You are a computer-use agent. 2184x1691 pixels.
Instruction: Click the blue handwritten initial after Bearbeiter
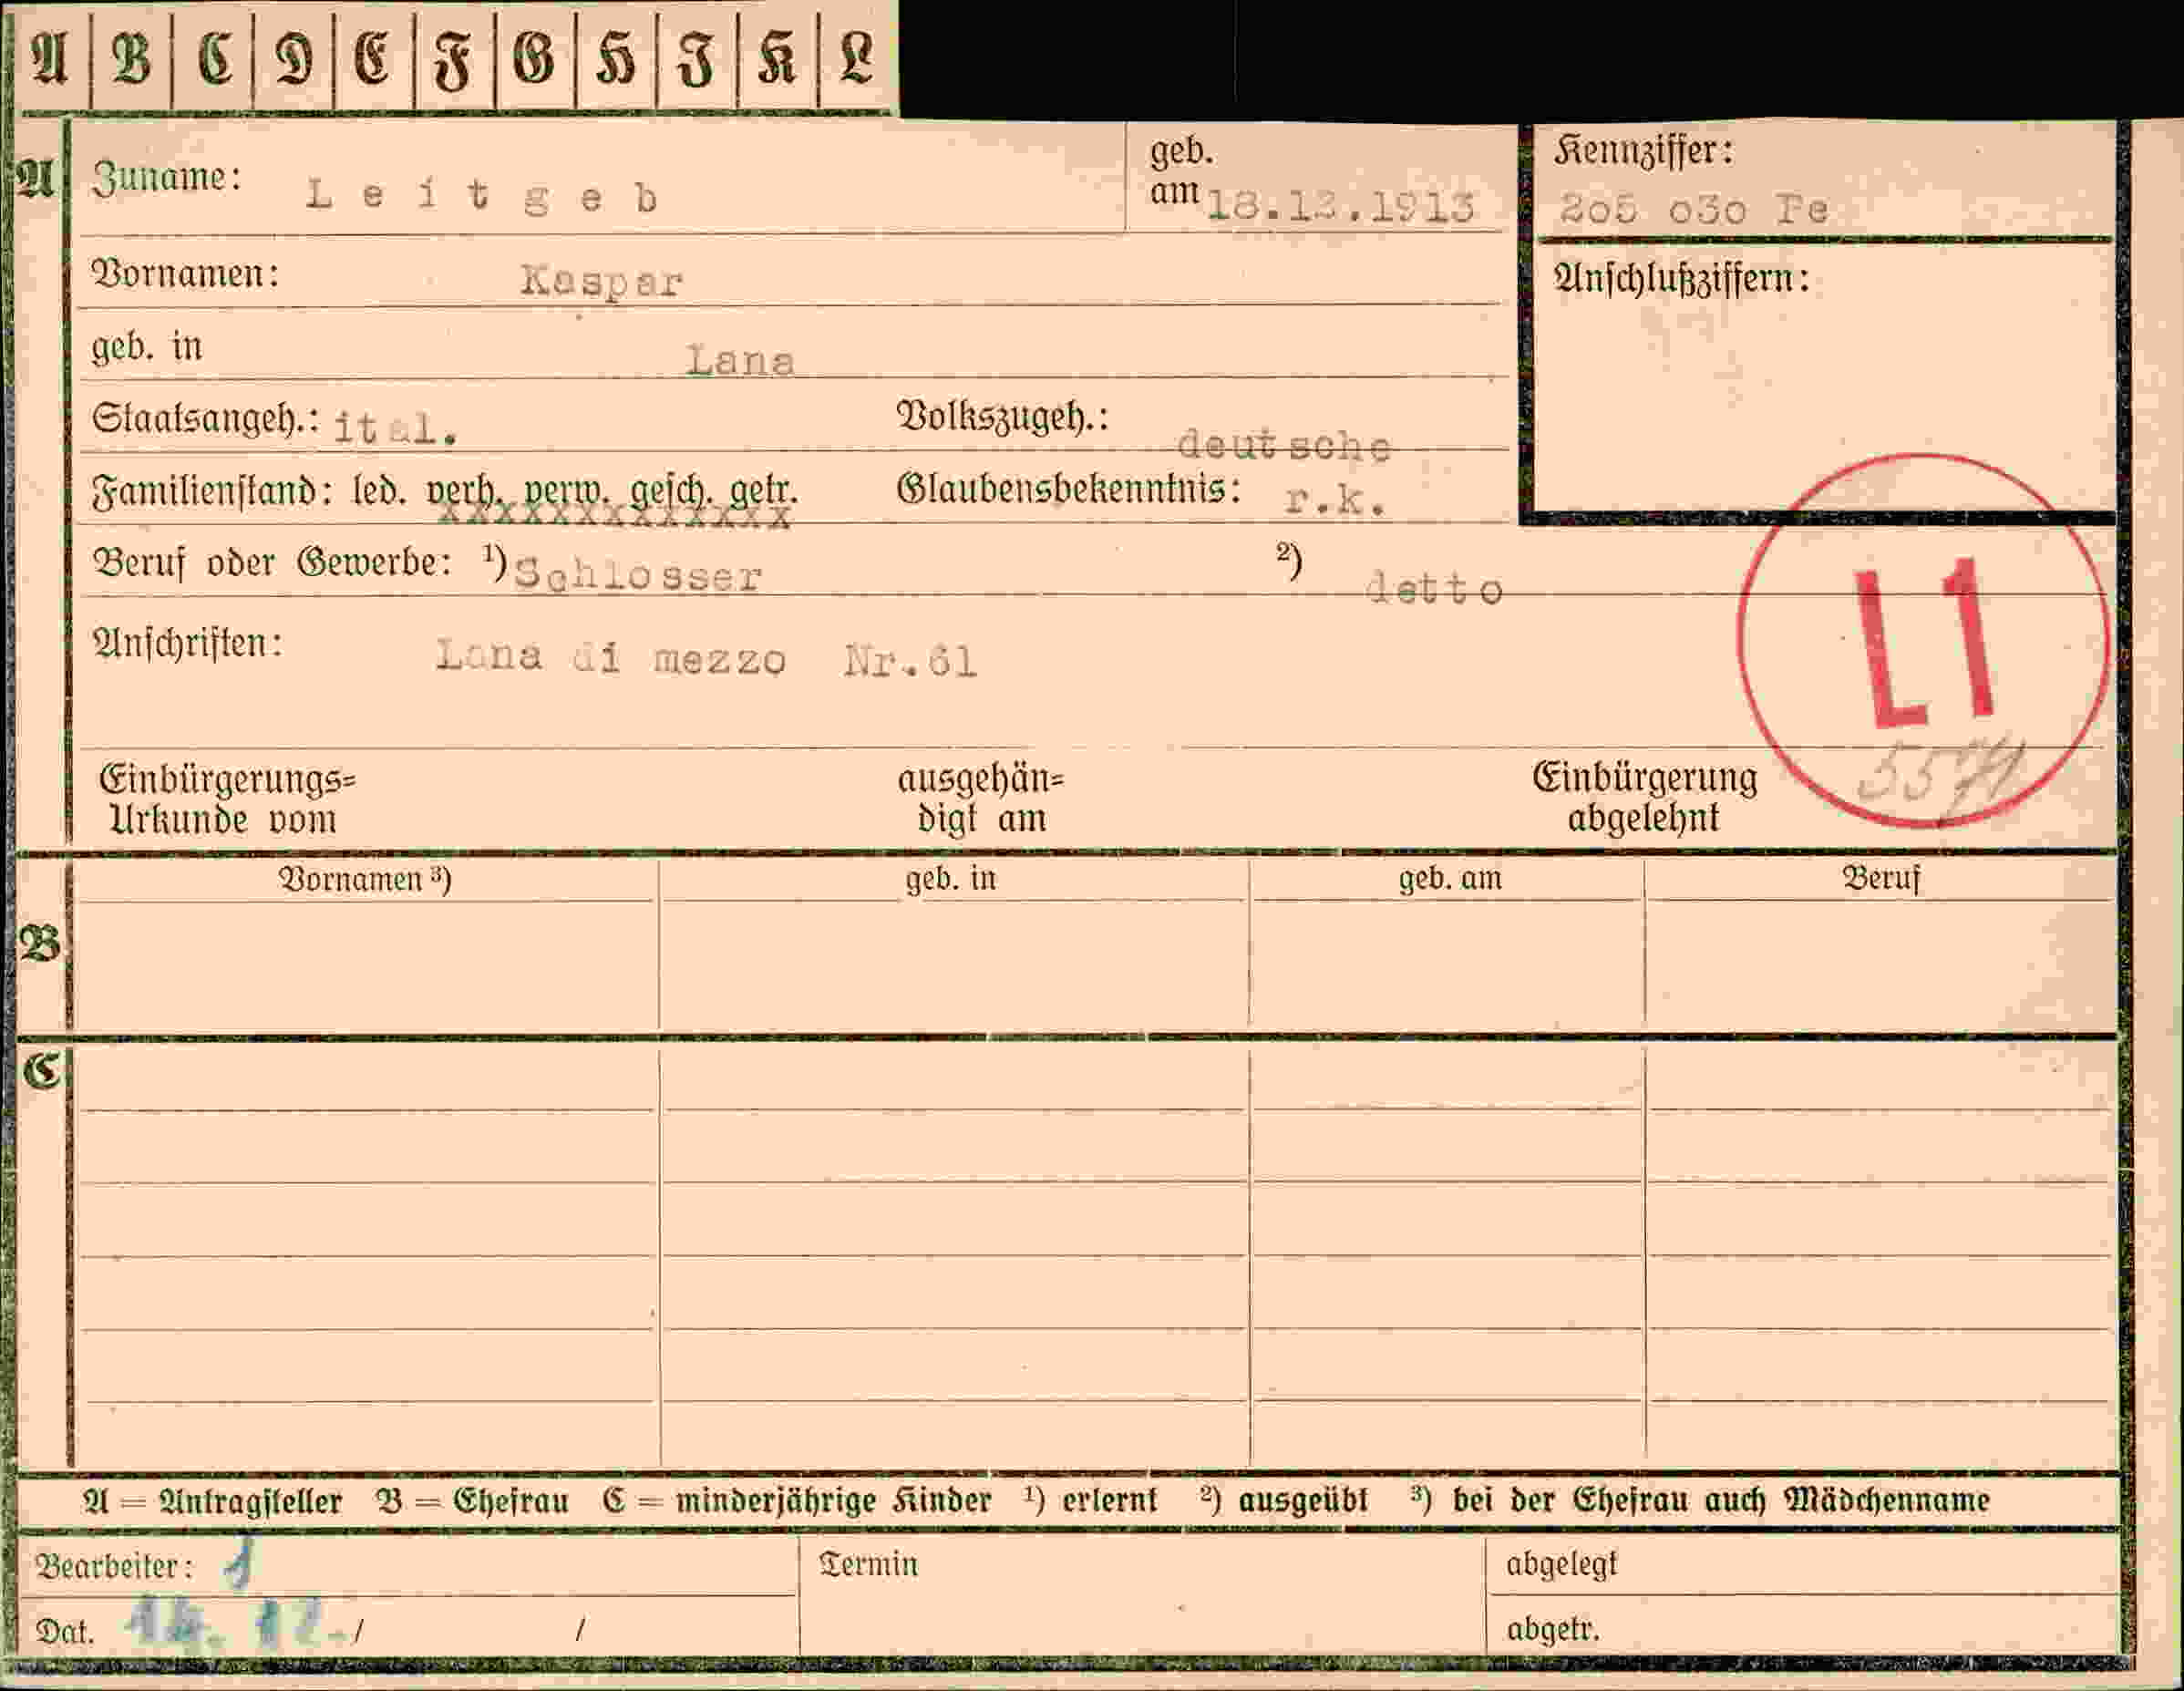[239, 1566]
